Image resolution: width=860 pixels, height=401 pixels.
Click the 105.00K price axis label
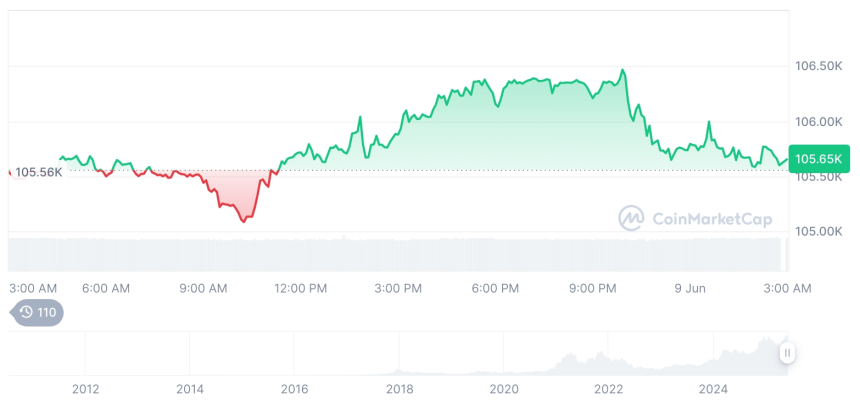point(819,232)
